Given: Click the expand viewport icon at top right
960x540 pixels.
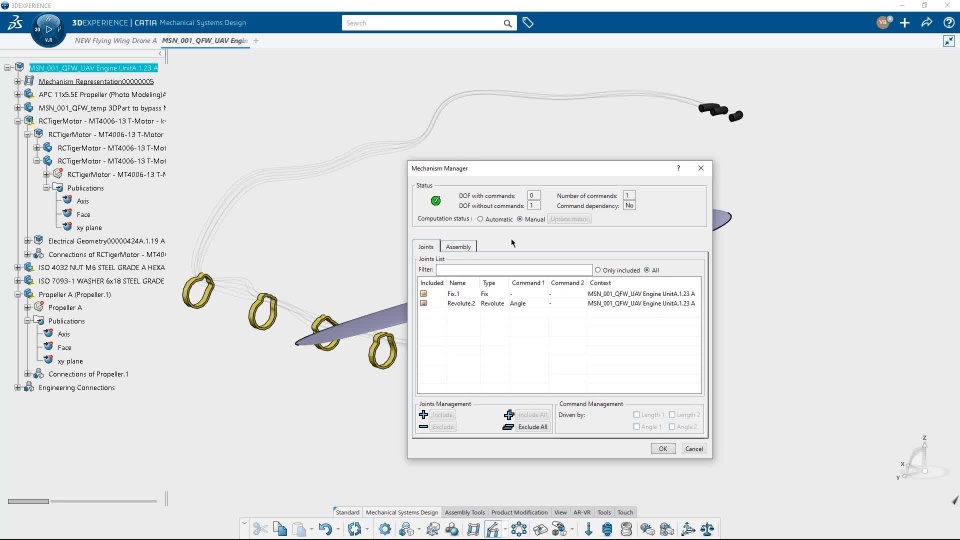Looking at the screenshot, I should (949, 41).
